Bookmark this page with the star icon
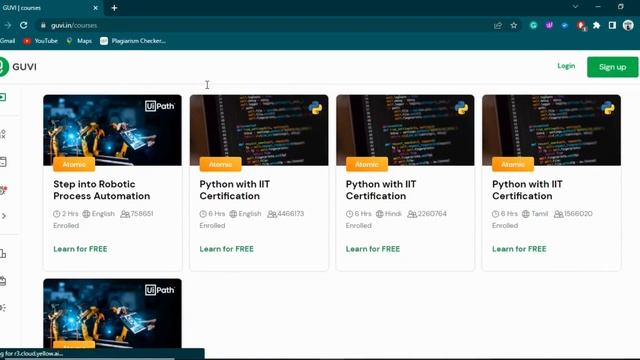The image size is (640, 360). pos(513,25)
